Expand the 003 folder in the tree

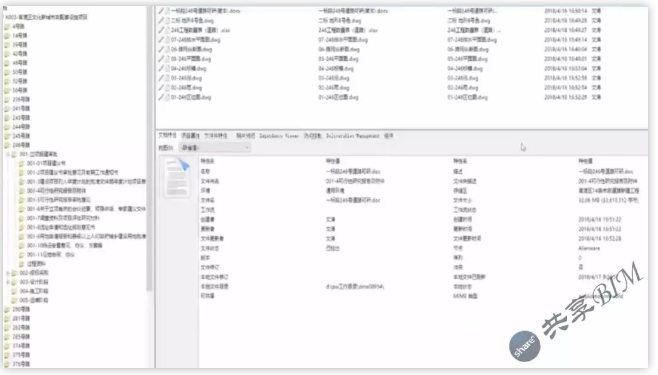[x=8, y=282]
